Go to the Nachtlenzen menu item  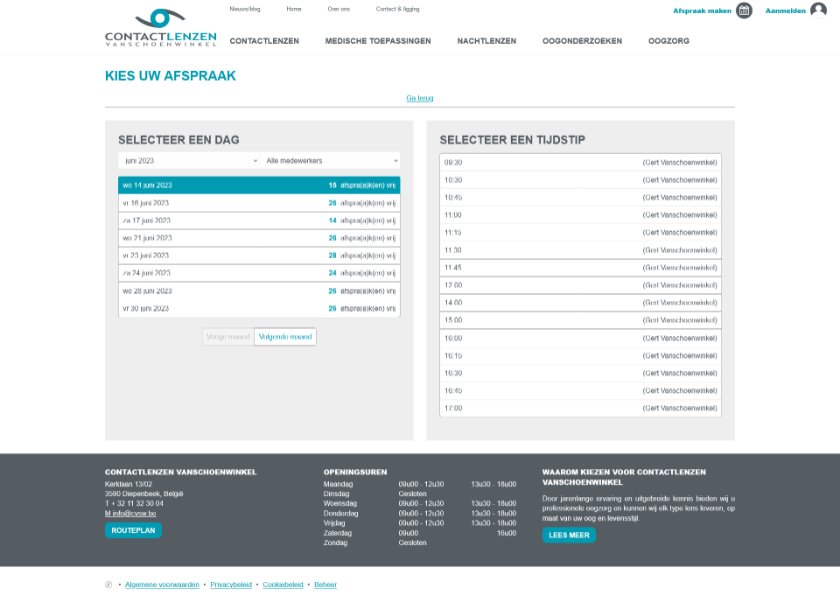(486, 41)
